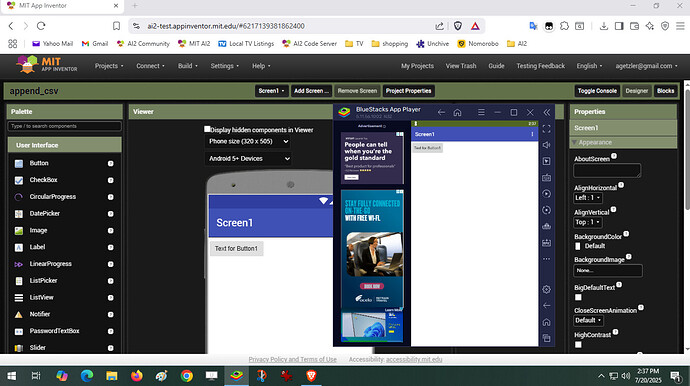This screenshot has height=386, width=690.
Task: Toggle the HighContrast checkbox
Action: tap(578, 345)
